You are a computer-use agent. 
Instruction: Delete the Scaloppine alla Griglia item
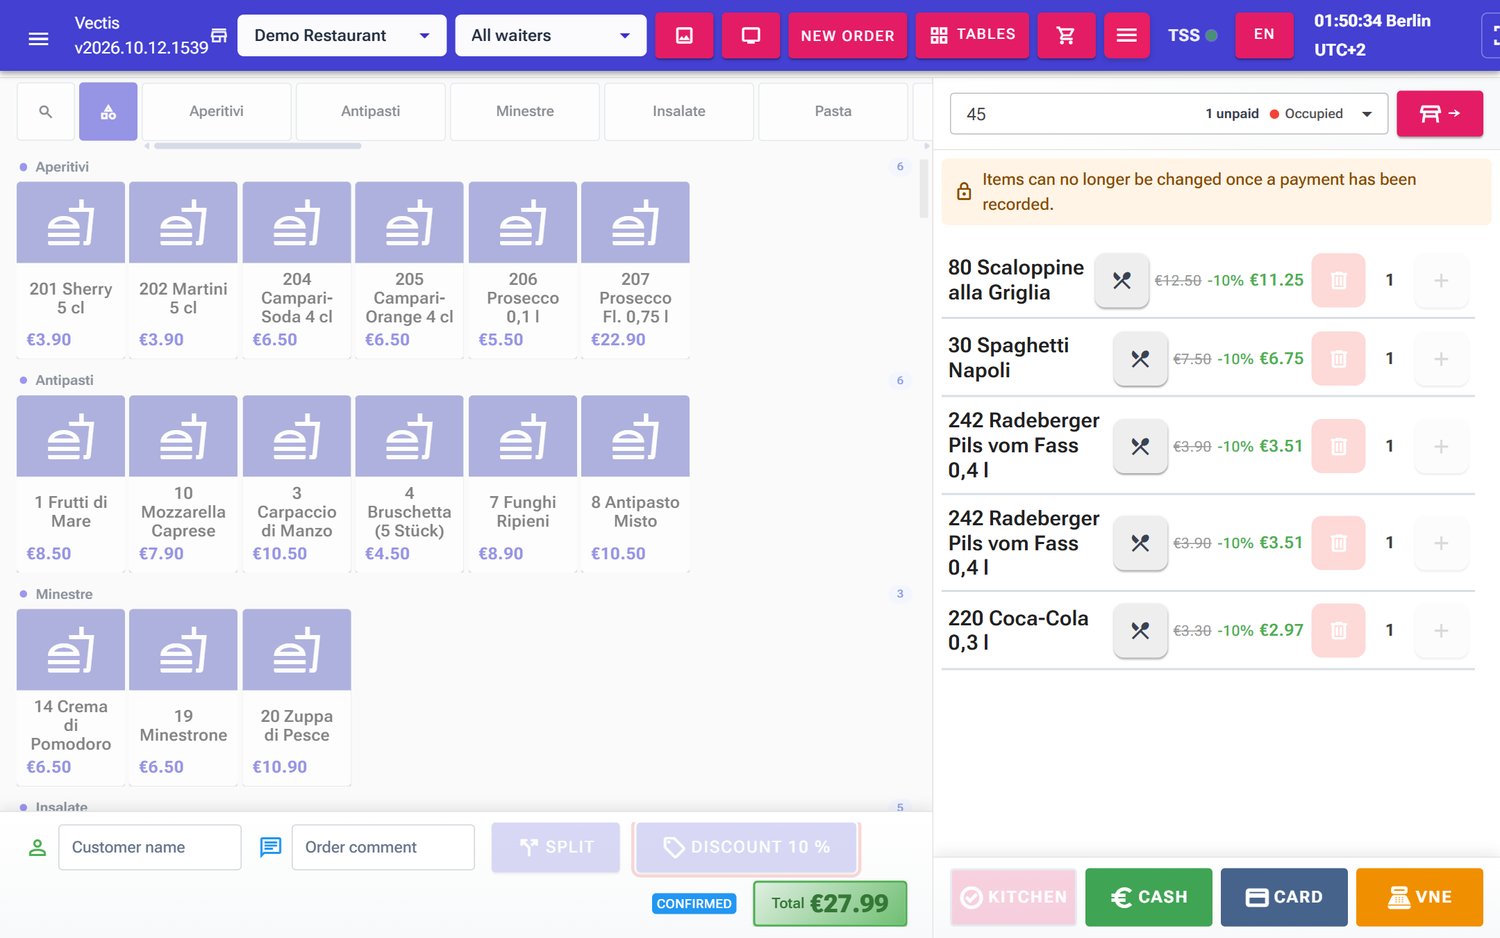coord(1338,281)
